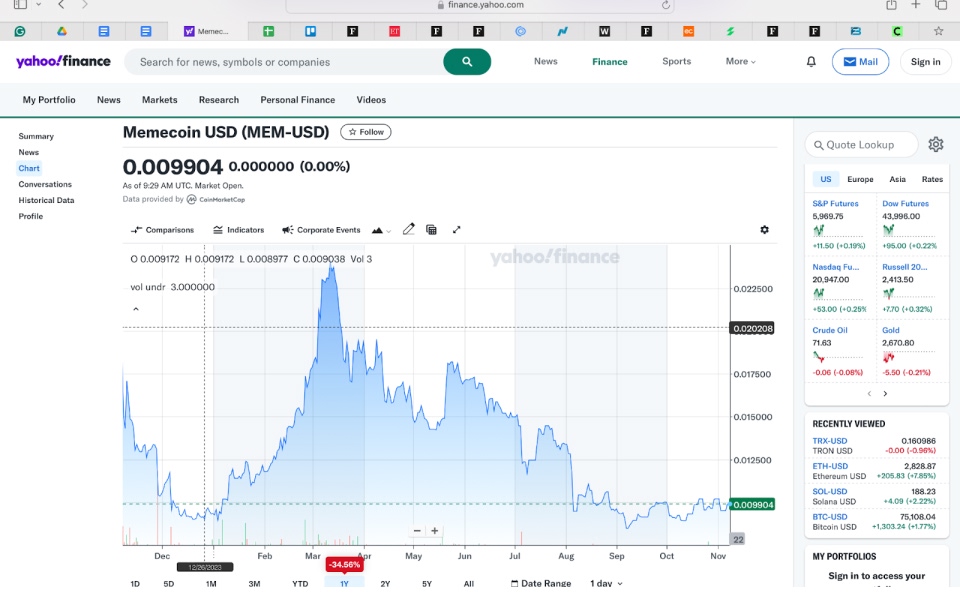Click the chart table view icon

pyautogui.click(x=431, y=230)
